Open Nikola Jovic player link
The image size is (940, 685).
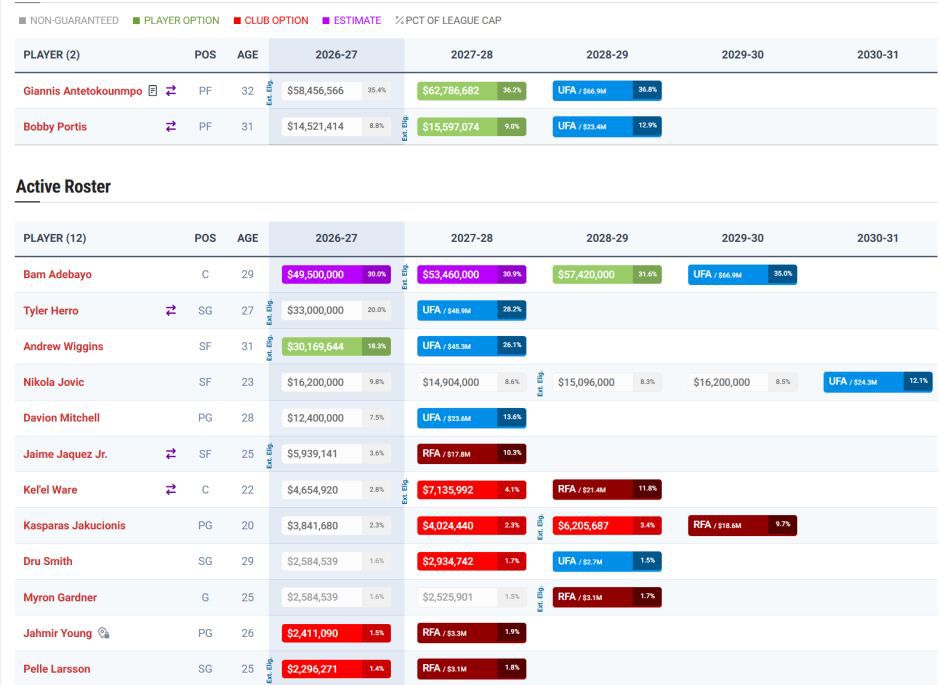pos(53,382)
